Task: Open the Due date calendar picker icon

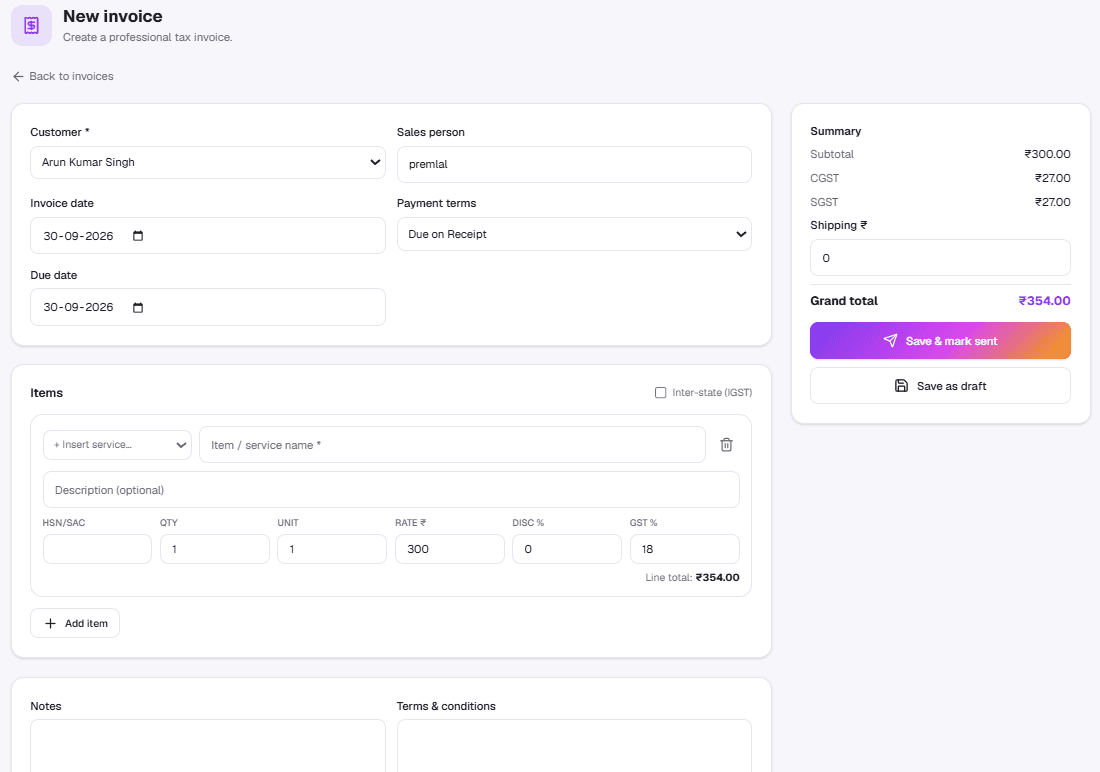Action: (x=138, y=307)
